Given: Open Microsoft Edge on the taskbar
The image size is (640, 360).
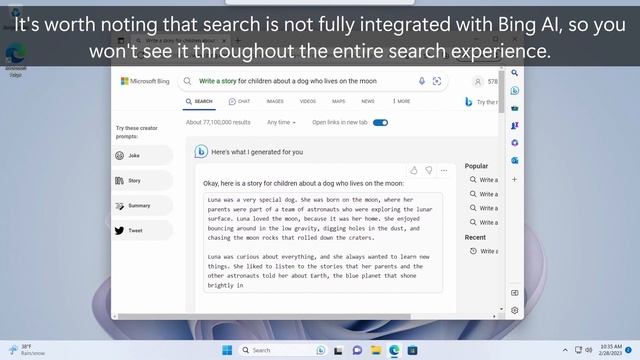Looking at the screenshot, I should pos(394,350).
